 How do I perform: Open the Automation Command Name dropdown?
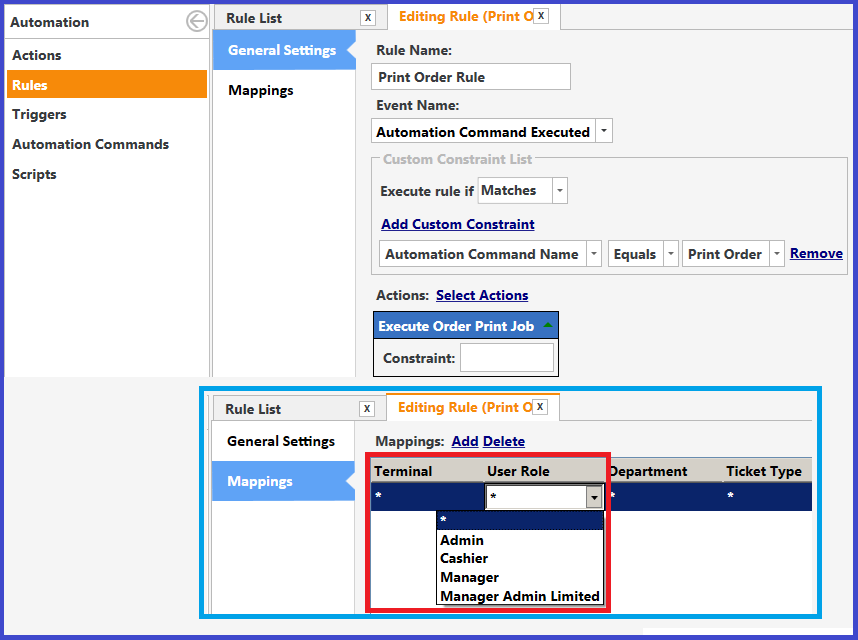[594, 254]
